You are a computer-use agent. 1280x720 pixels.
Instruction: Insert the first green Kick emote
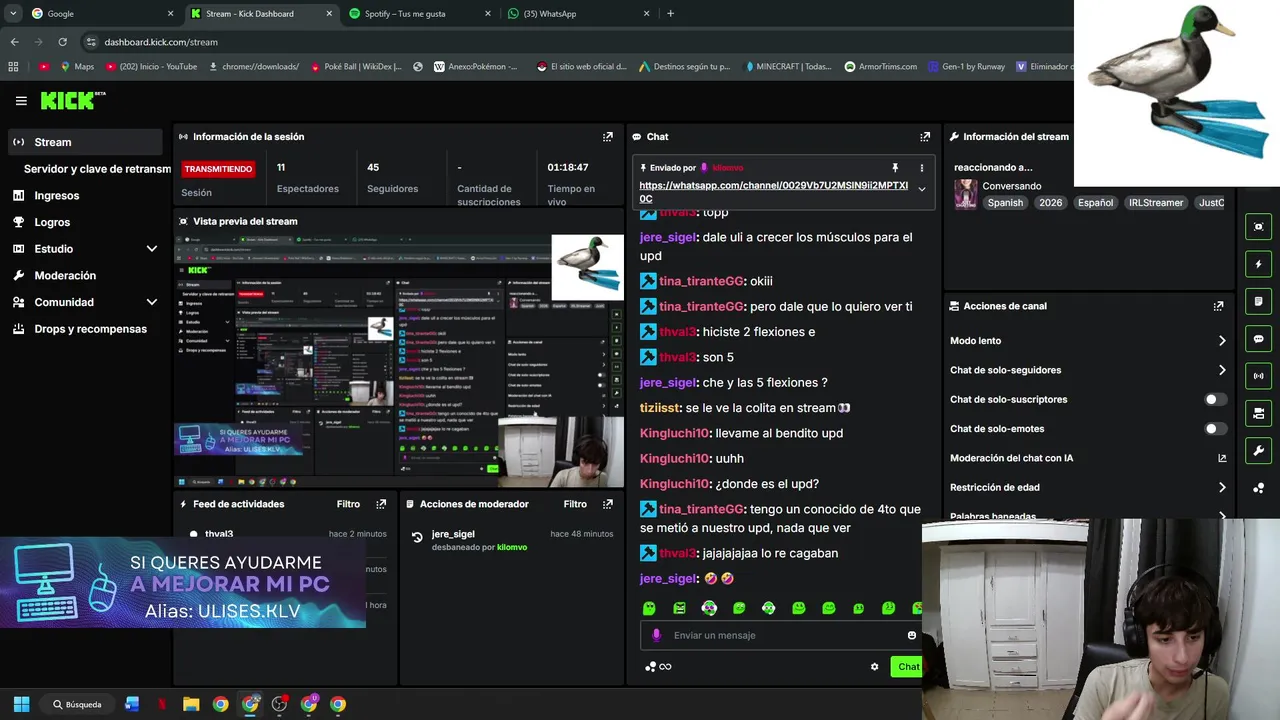(649, 608)
